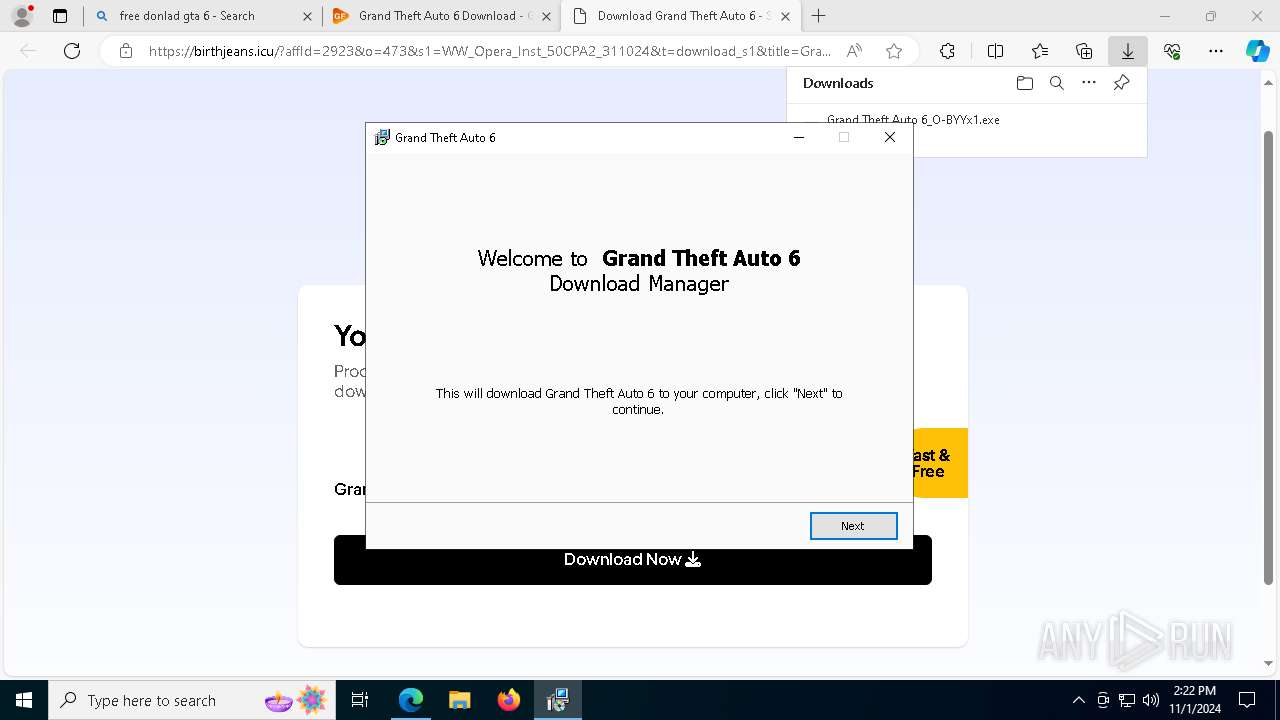The height and width of the screenshot is (720, 1280).
Task: Open the volume control in tray
Action: [1151, 700]
